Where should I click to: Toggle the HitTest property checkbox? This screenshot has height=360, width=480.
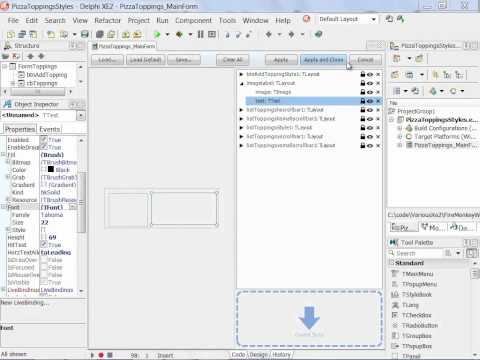(44, 245)
